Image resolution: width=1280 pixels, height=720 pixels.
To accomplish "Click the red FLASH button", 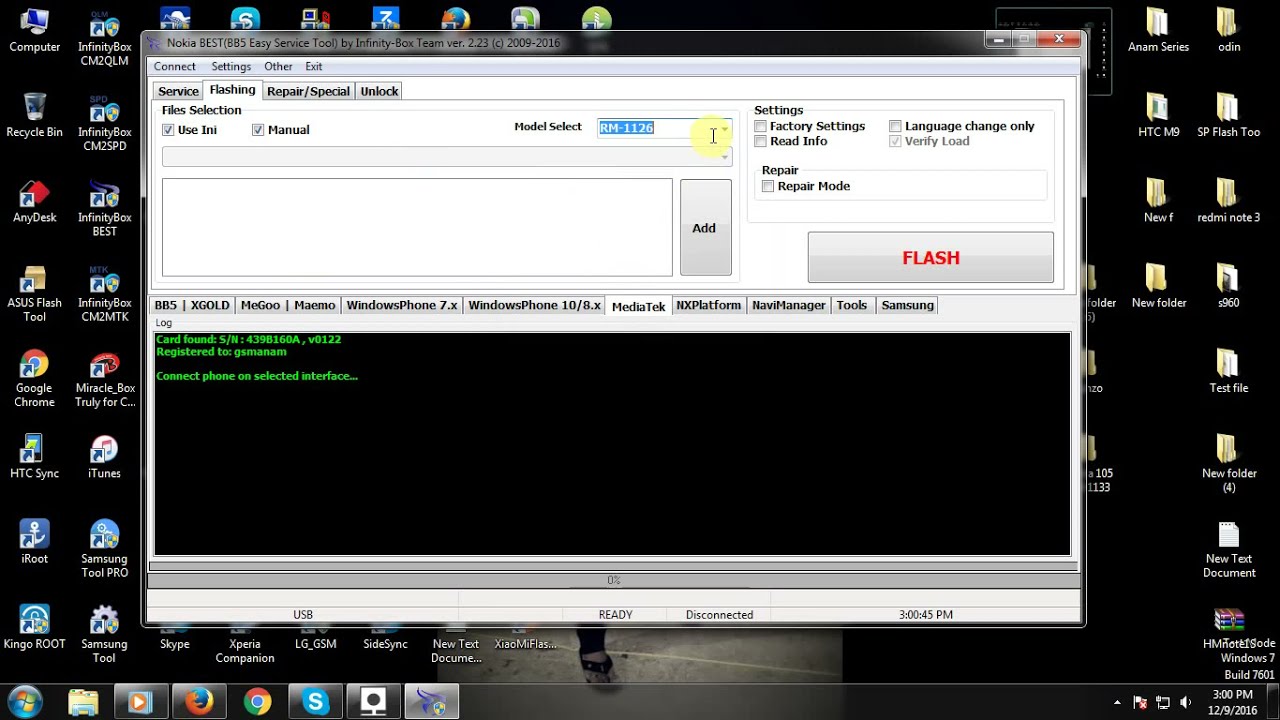I will (930, 258).
